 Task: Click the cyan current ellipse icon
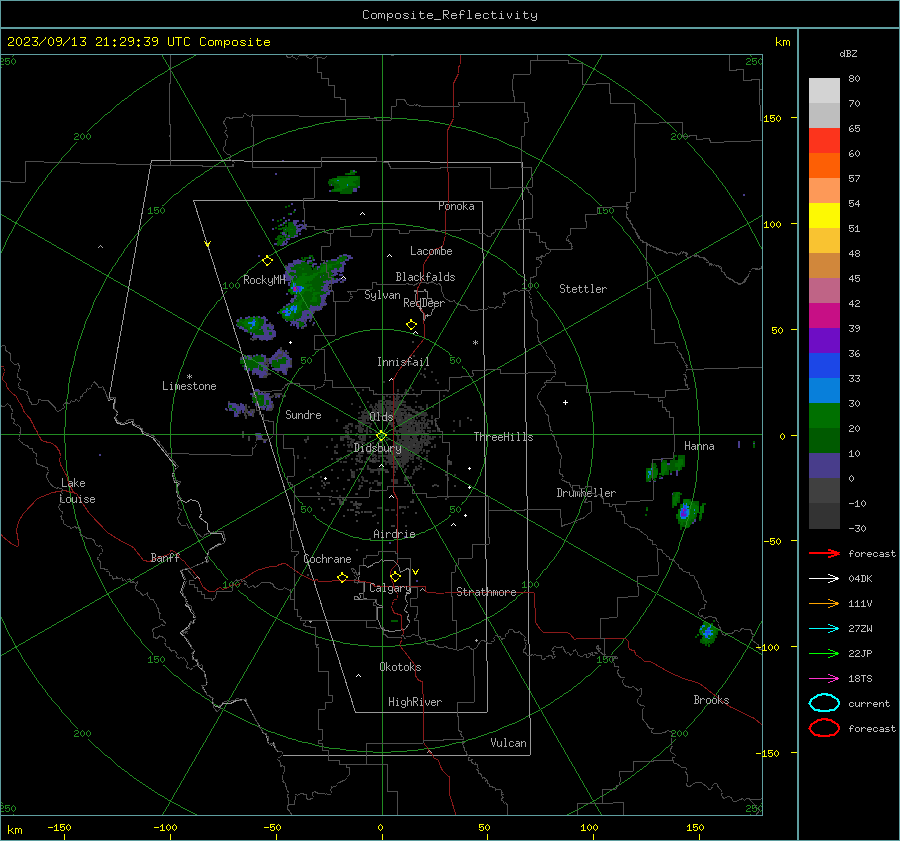824,703
